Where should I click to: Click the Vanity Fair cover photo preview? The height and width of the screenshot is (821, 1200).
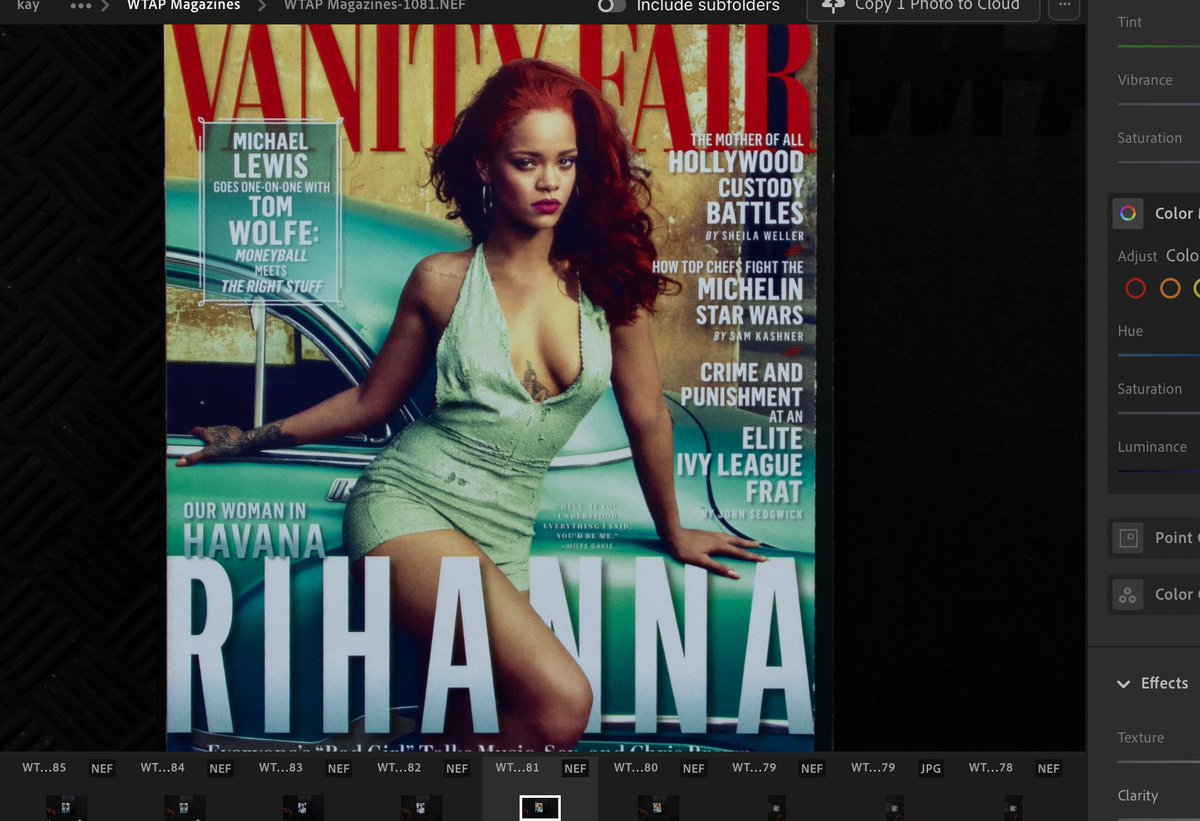(491, 388)
